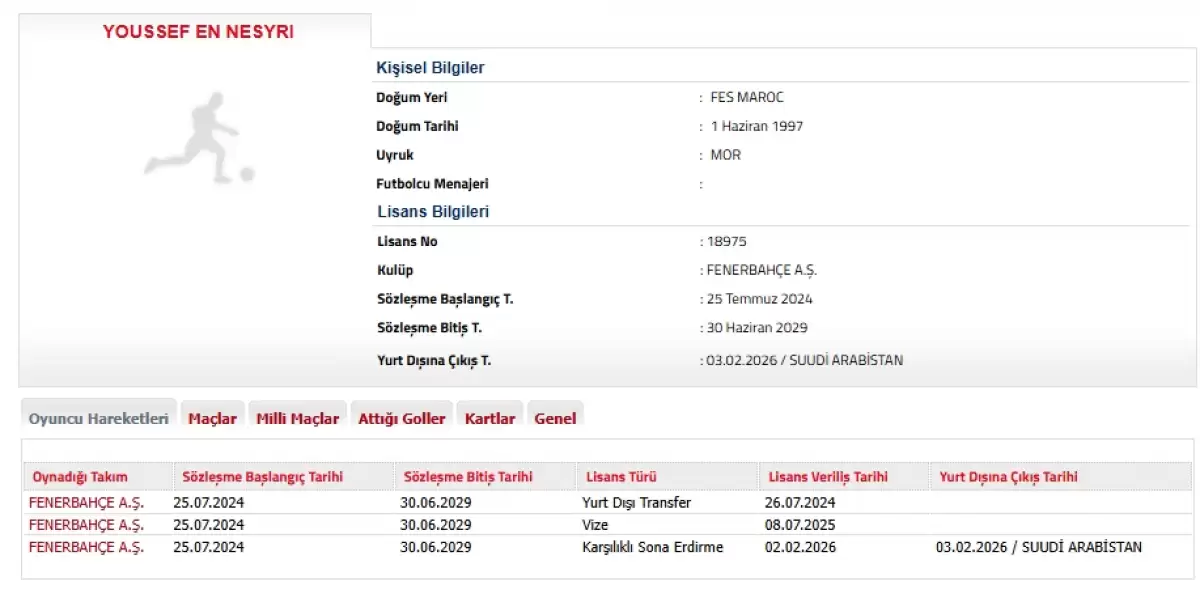Open the Oyuncu Hareketleri tab
The height and width of the screenshot is (615, 1200).
(x=98, y=418)
